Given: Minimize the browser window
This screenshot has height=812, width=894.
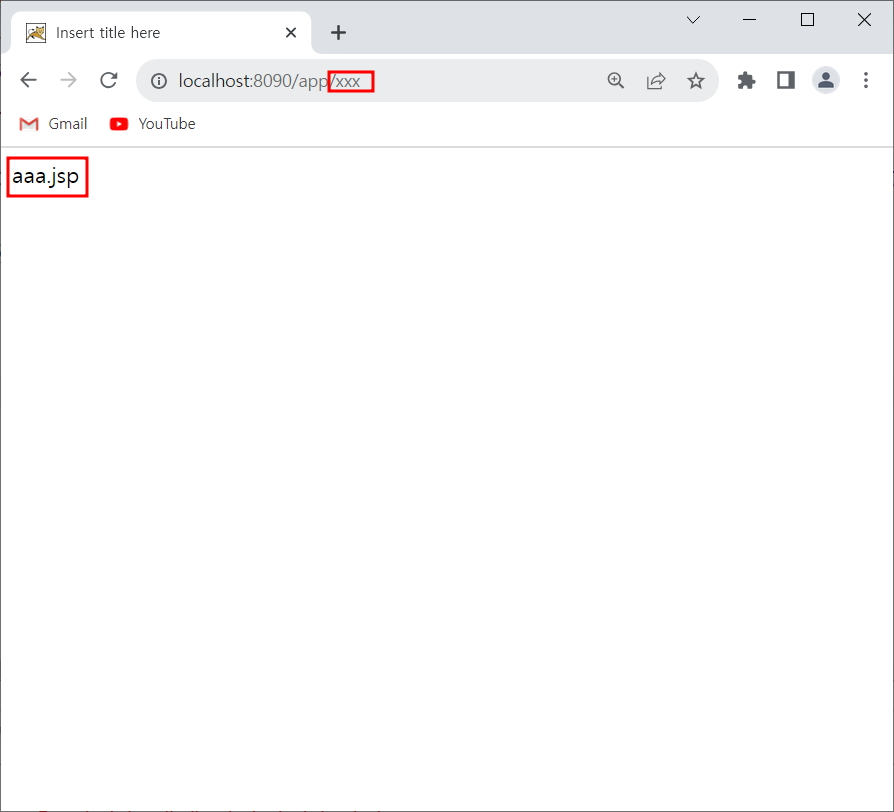Looking at the screenshot, I should coord(750,20).
